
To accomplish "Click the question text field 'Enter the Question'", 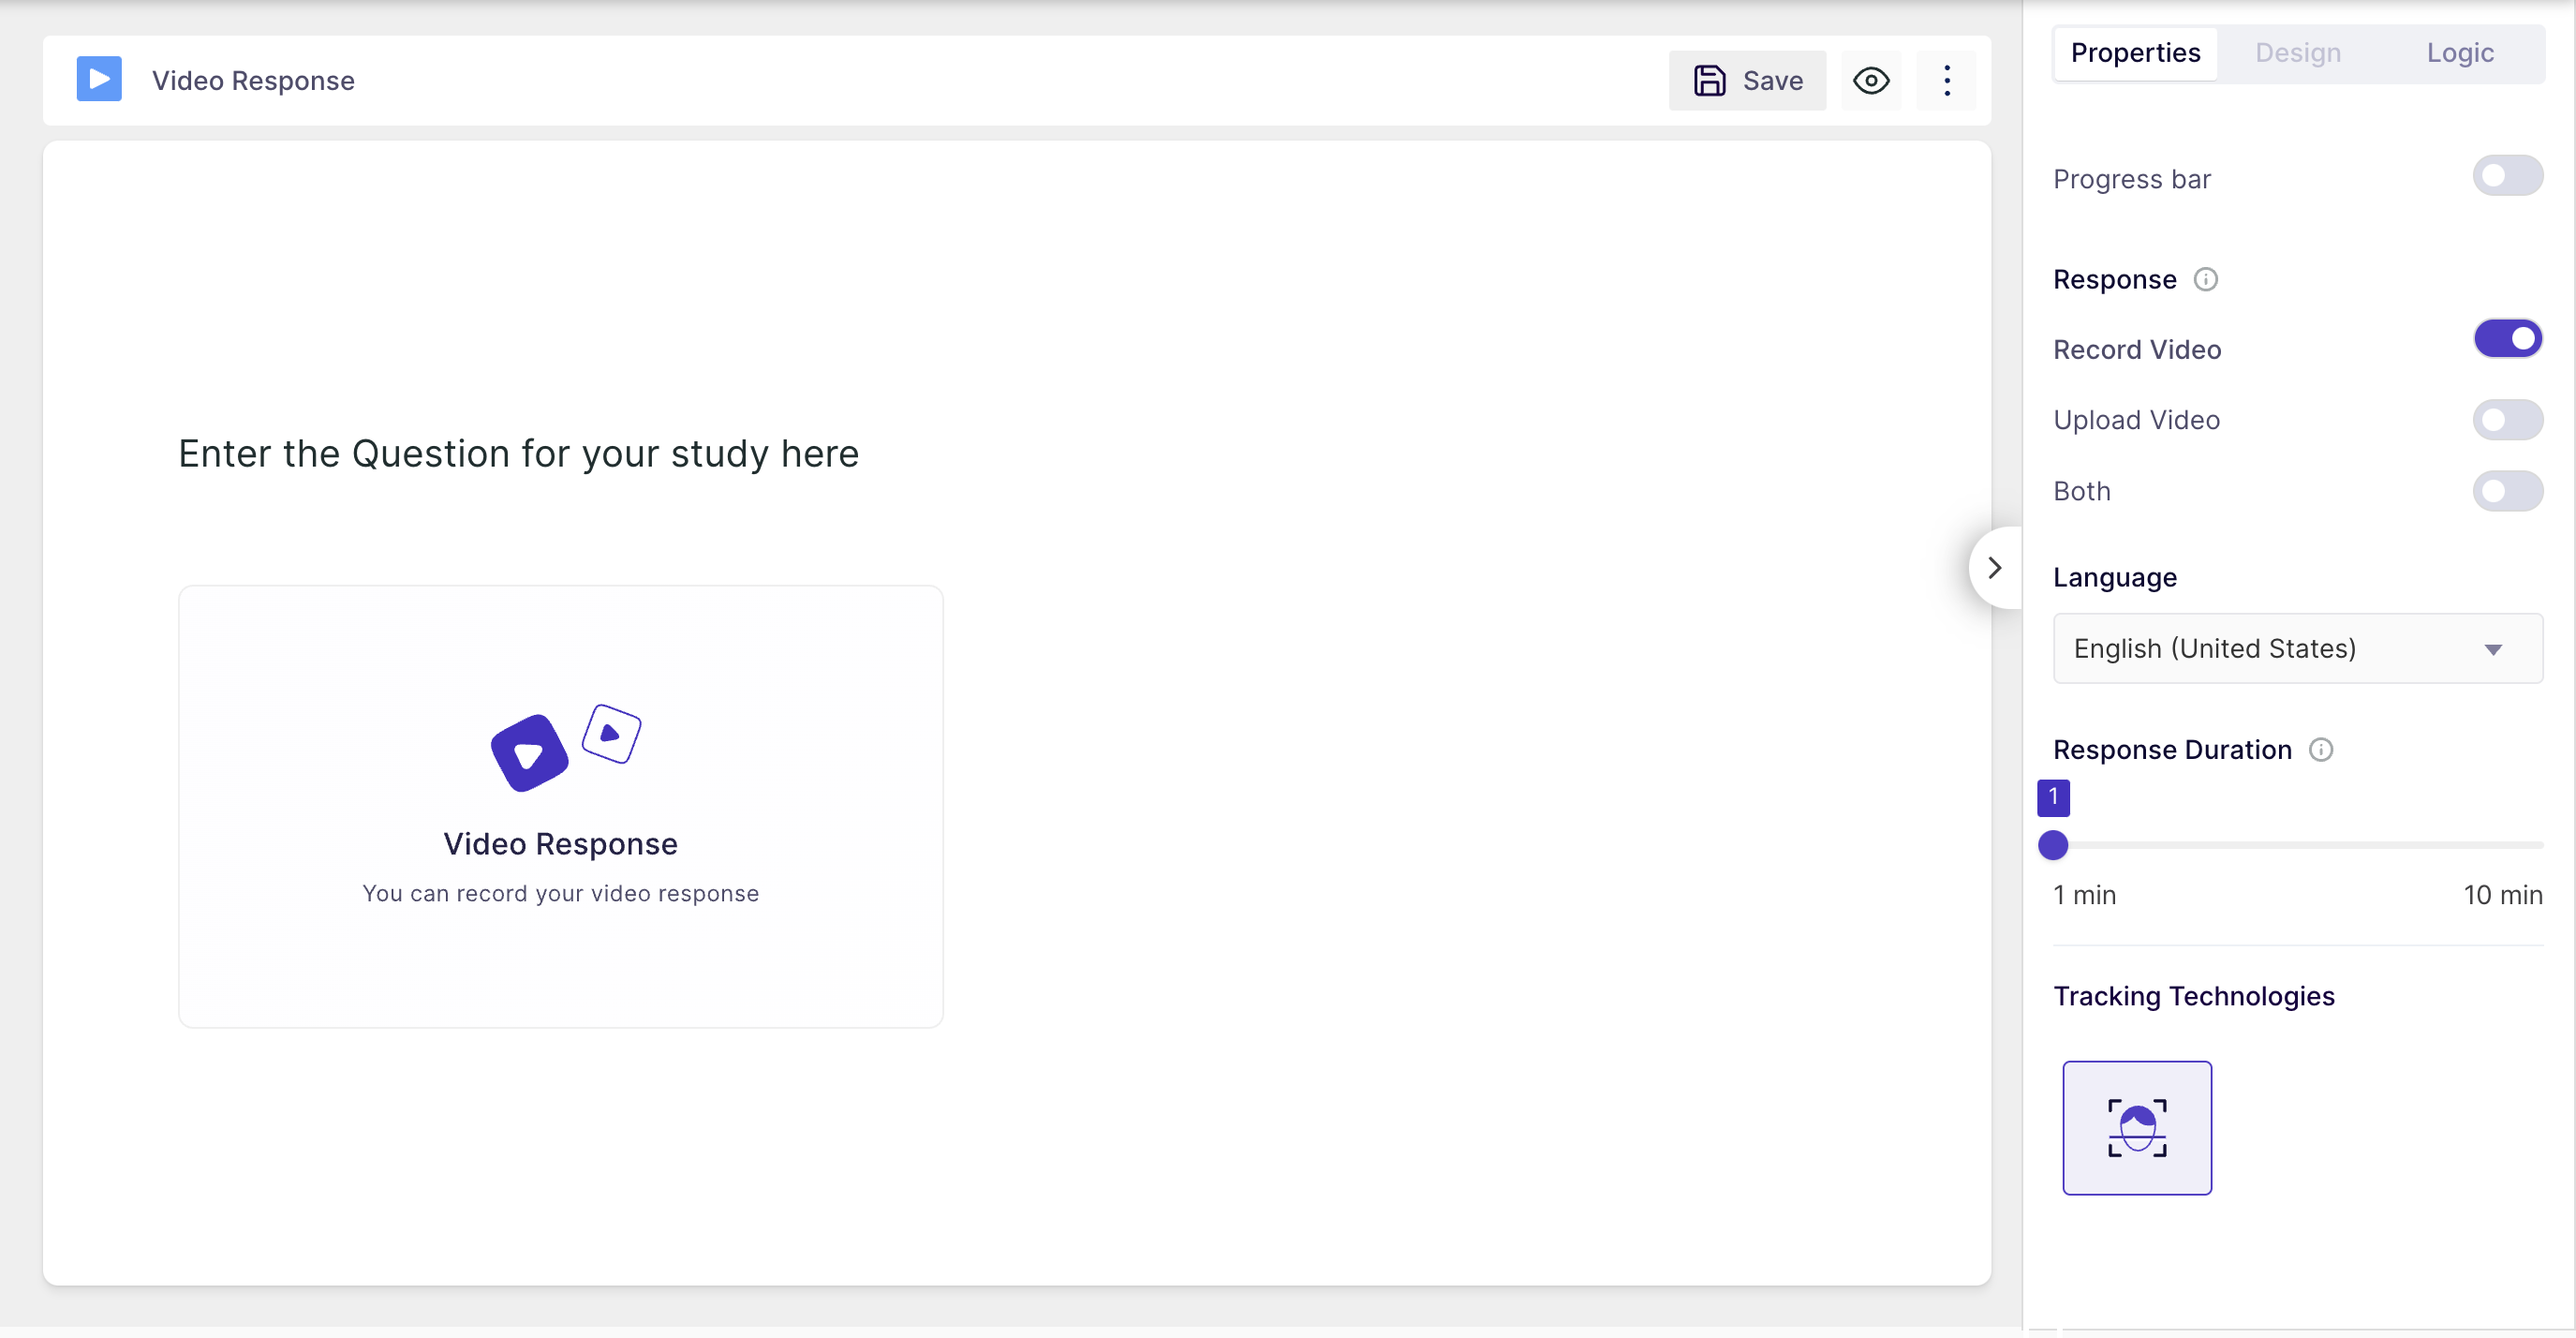I will (x=518, y=454).
